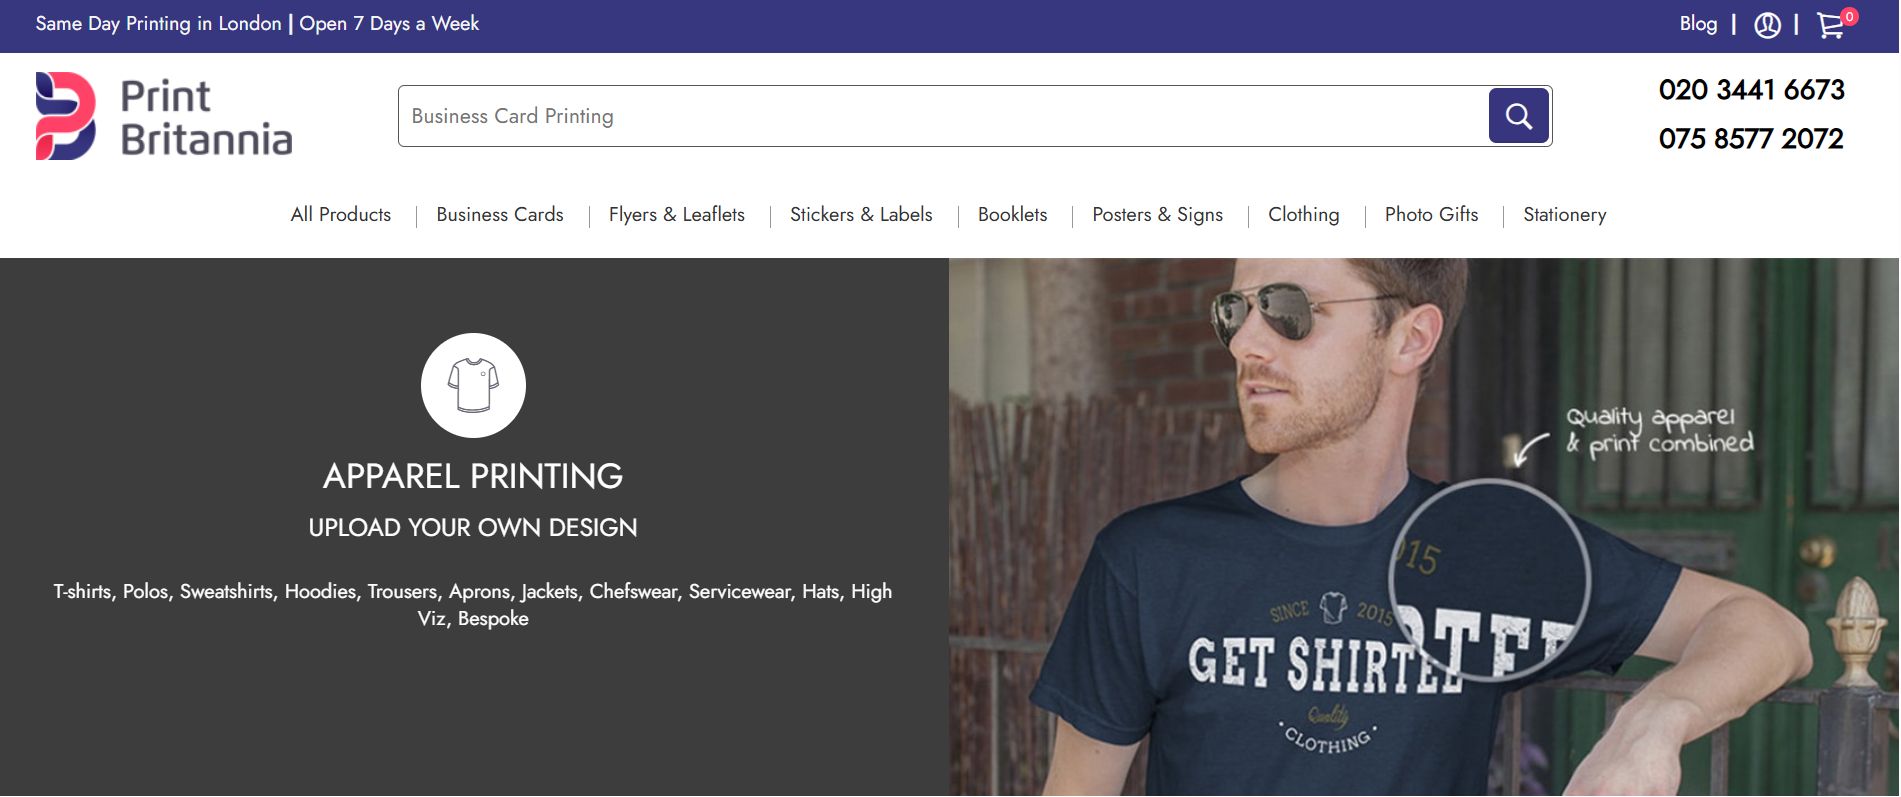Click the Print Britannia logo

pyautogui.click(x=164, y=117)
